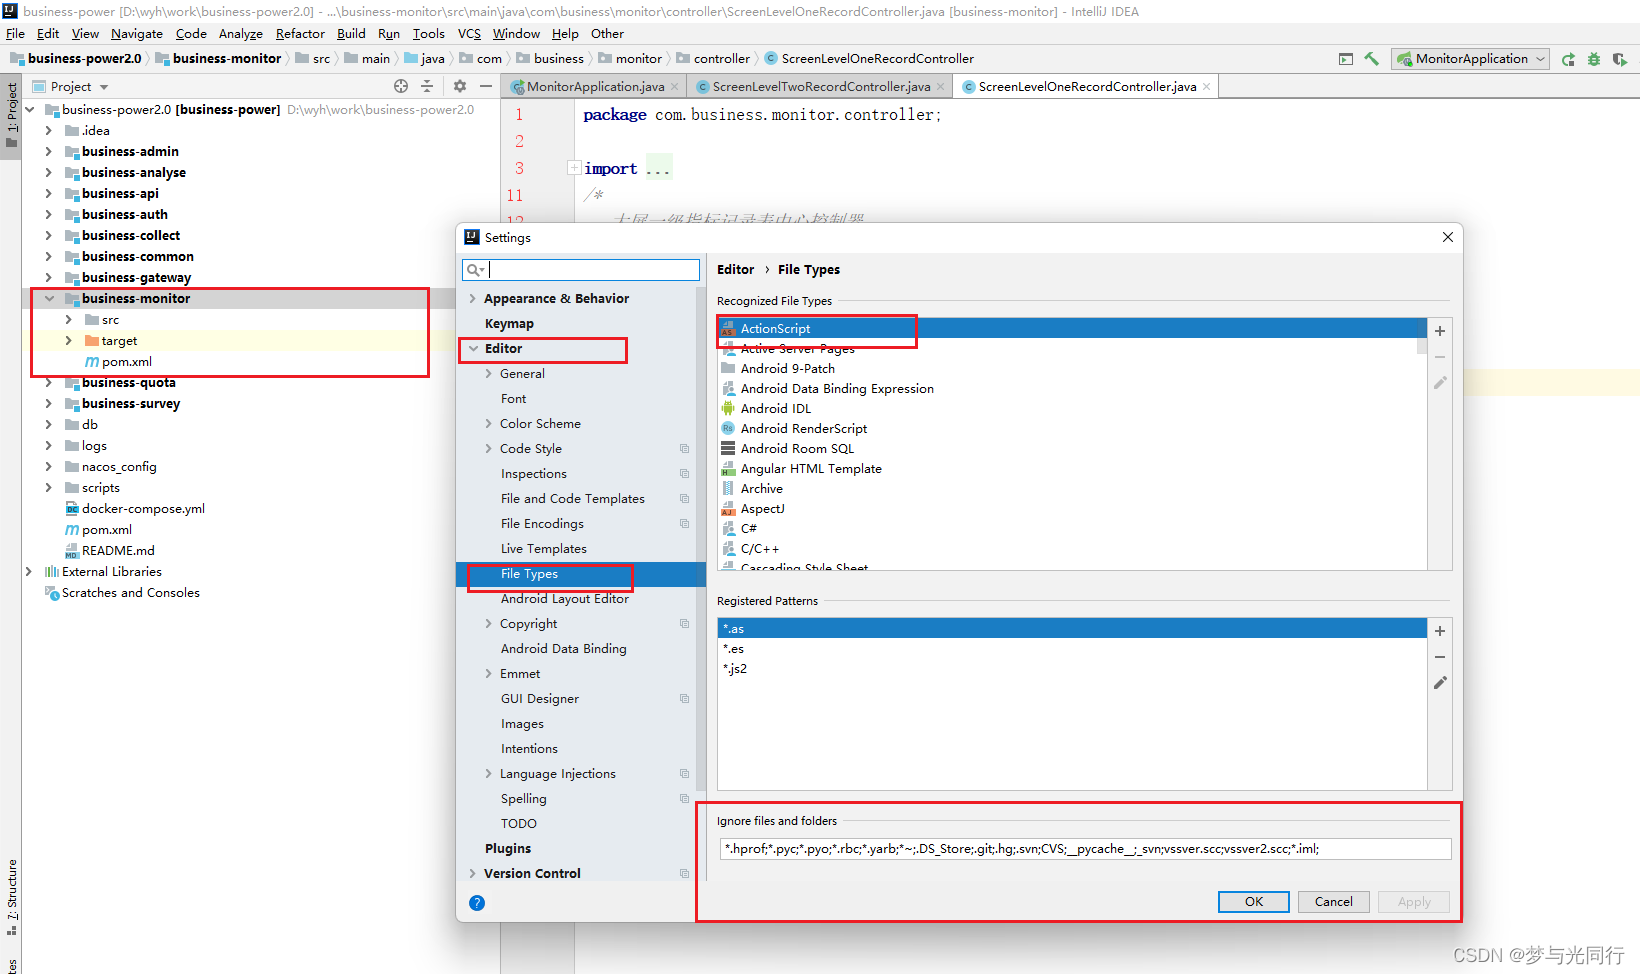Screen dimensions: 1640x974
Task: Open the Refactor menu
Action: [300, 34]
